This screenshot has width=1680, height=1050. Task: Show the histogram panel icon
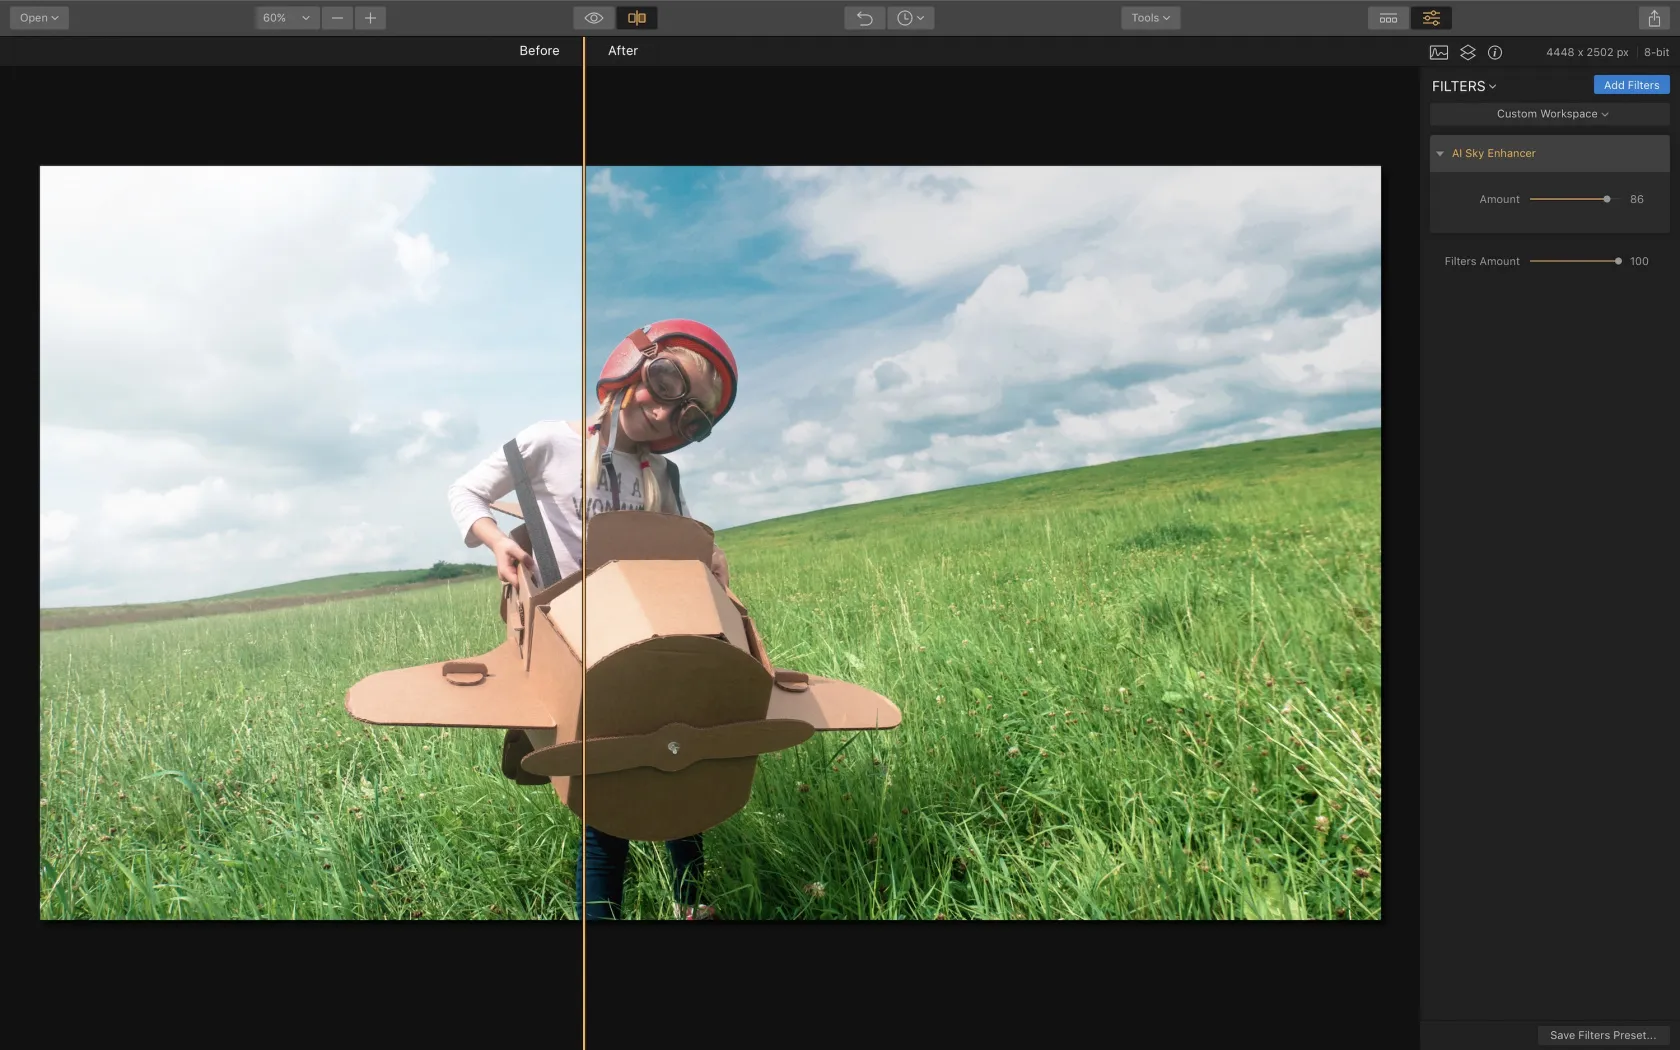click(1439, 52)
